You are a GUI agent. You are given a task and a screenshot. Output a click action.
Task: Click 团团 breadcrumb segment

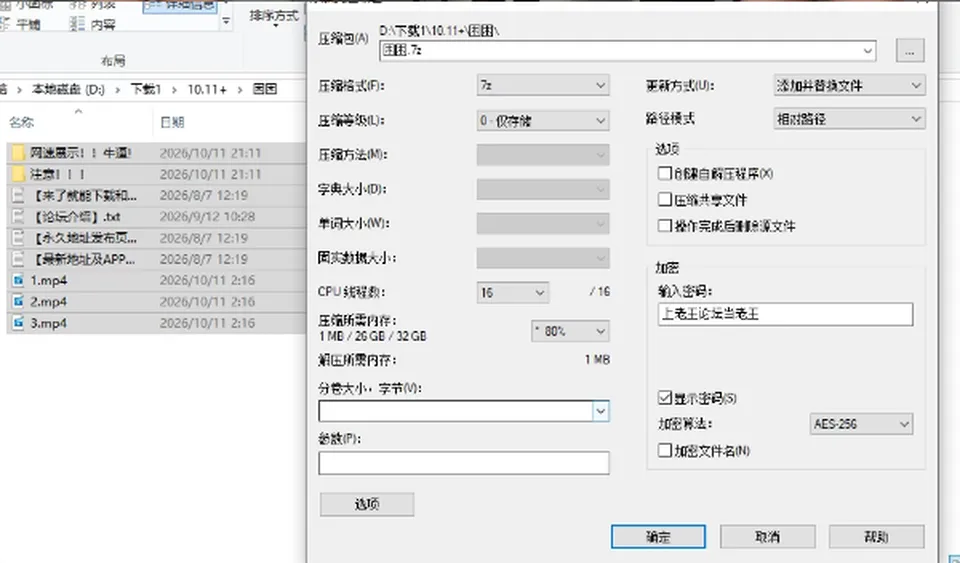265,89
